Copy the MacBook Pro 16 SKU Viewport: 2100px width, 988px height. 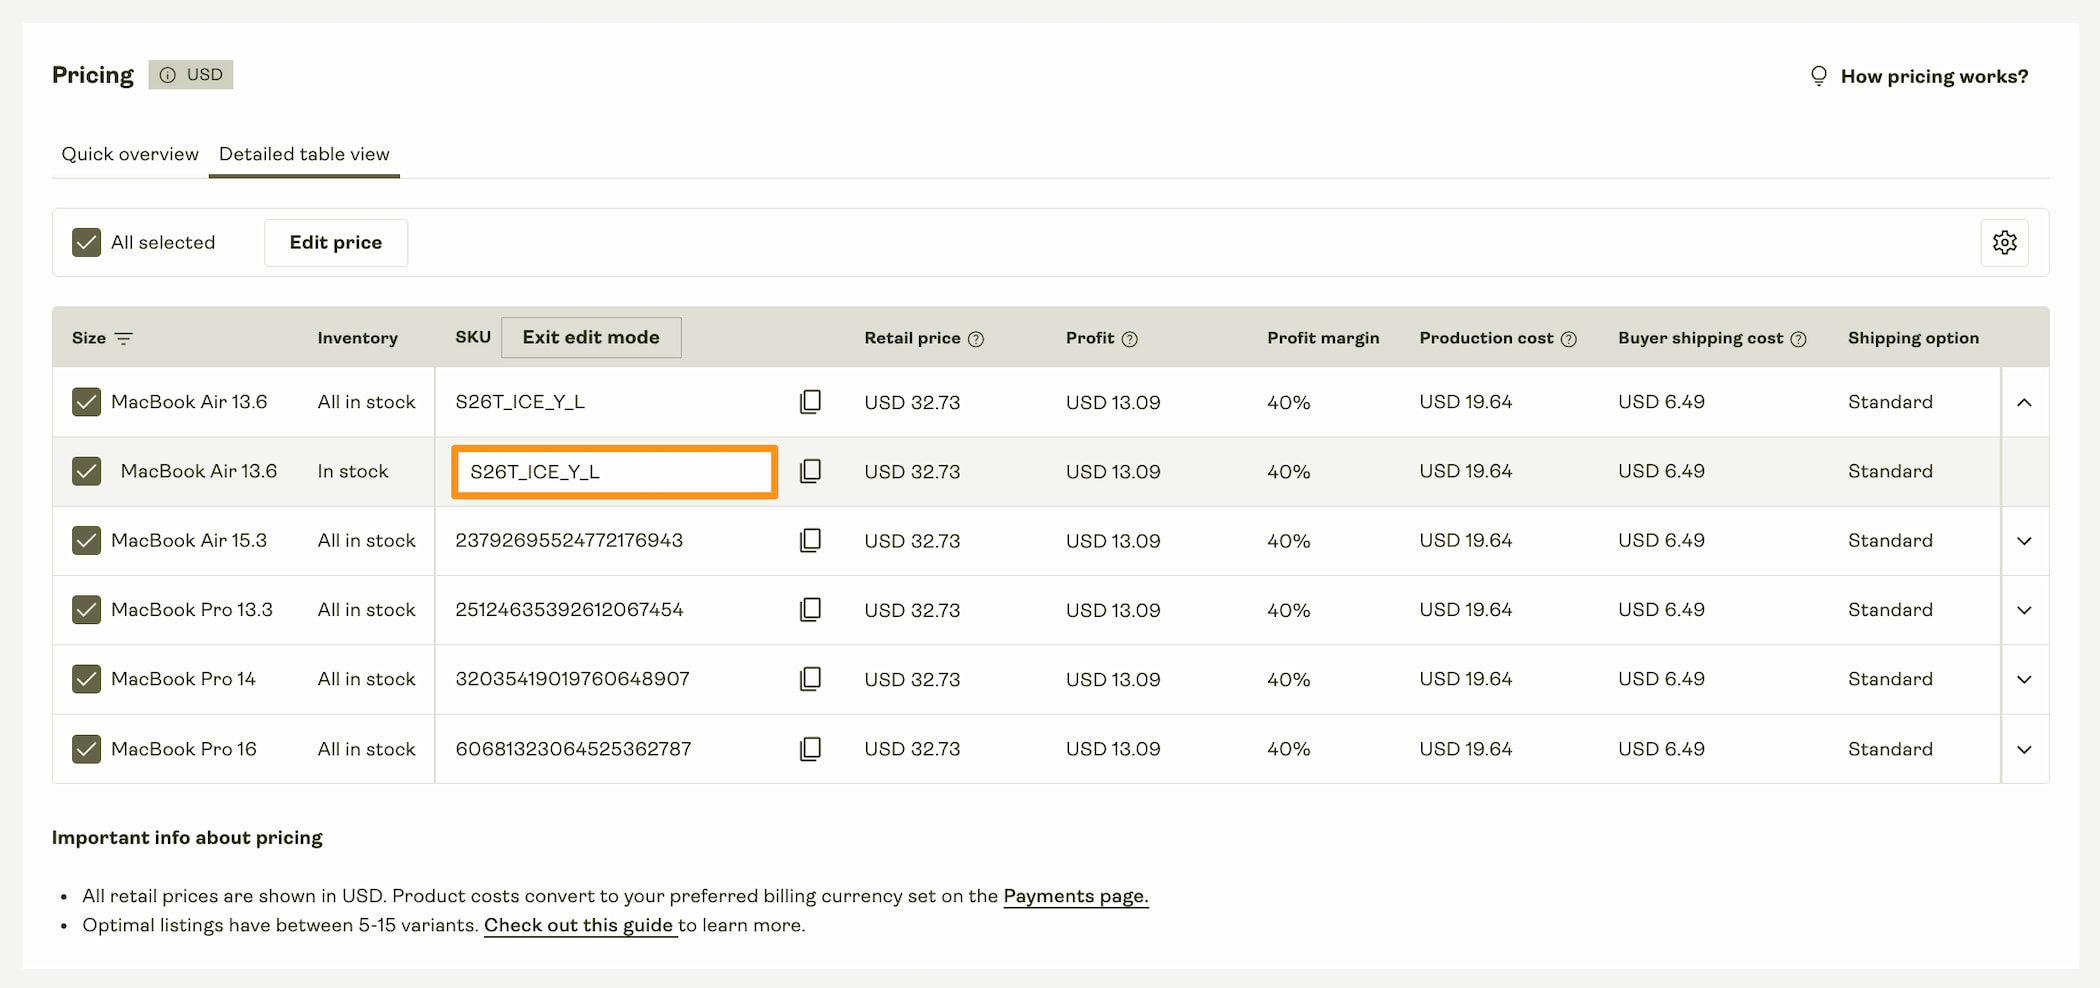(811, 749)
